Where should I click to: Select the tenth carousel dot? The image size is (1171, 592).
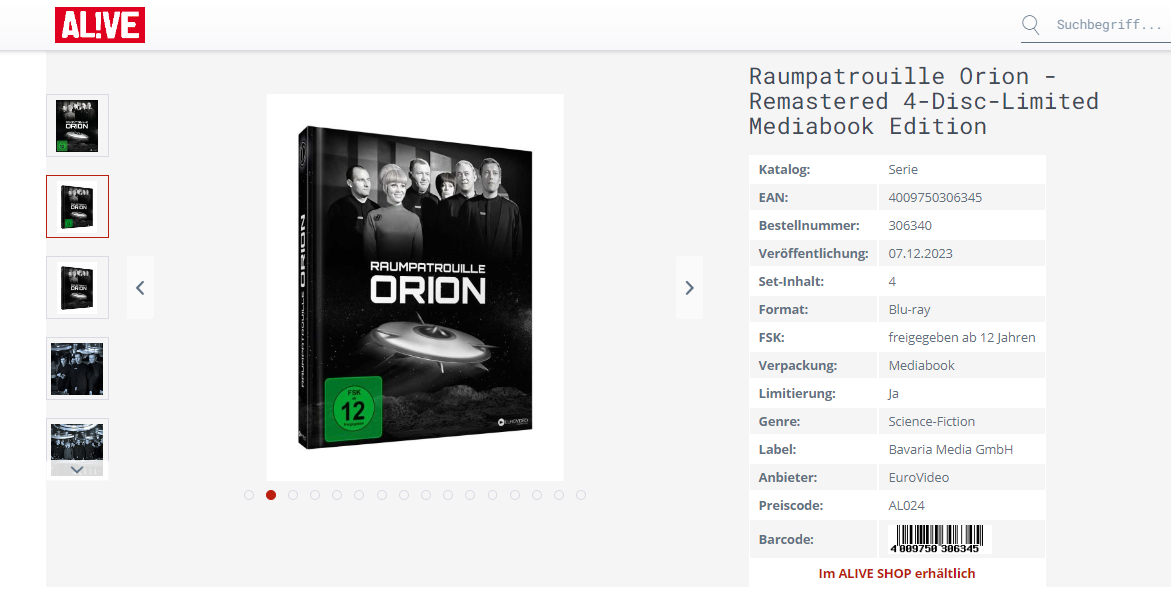tap(448, 495)
